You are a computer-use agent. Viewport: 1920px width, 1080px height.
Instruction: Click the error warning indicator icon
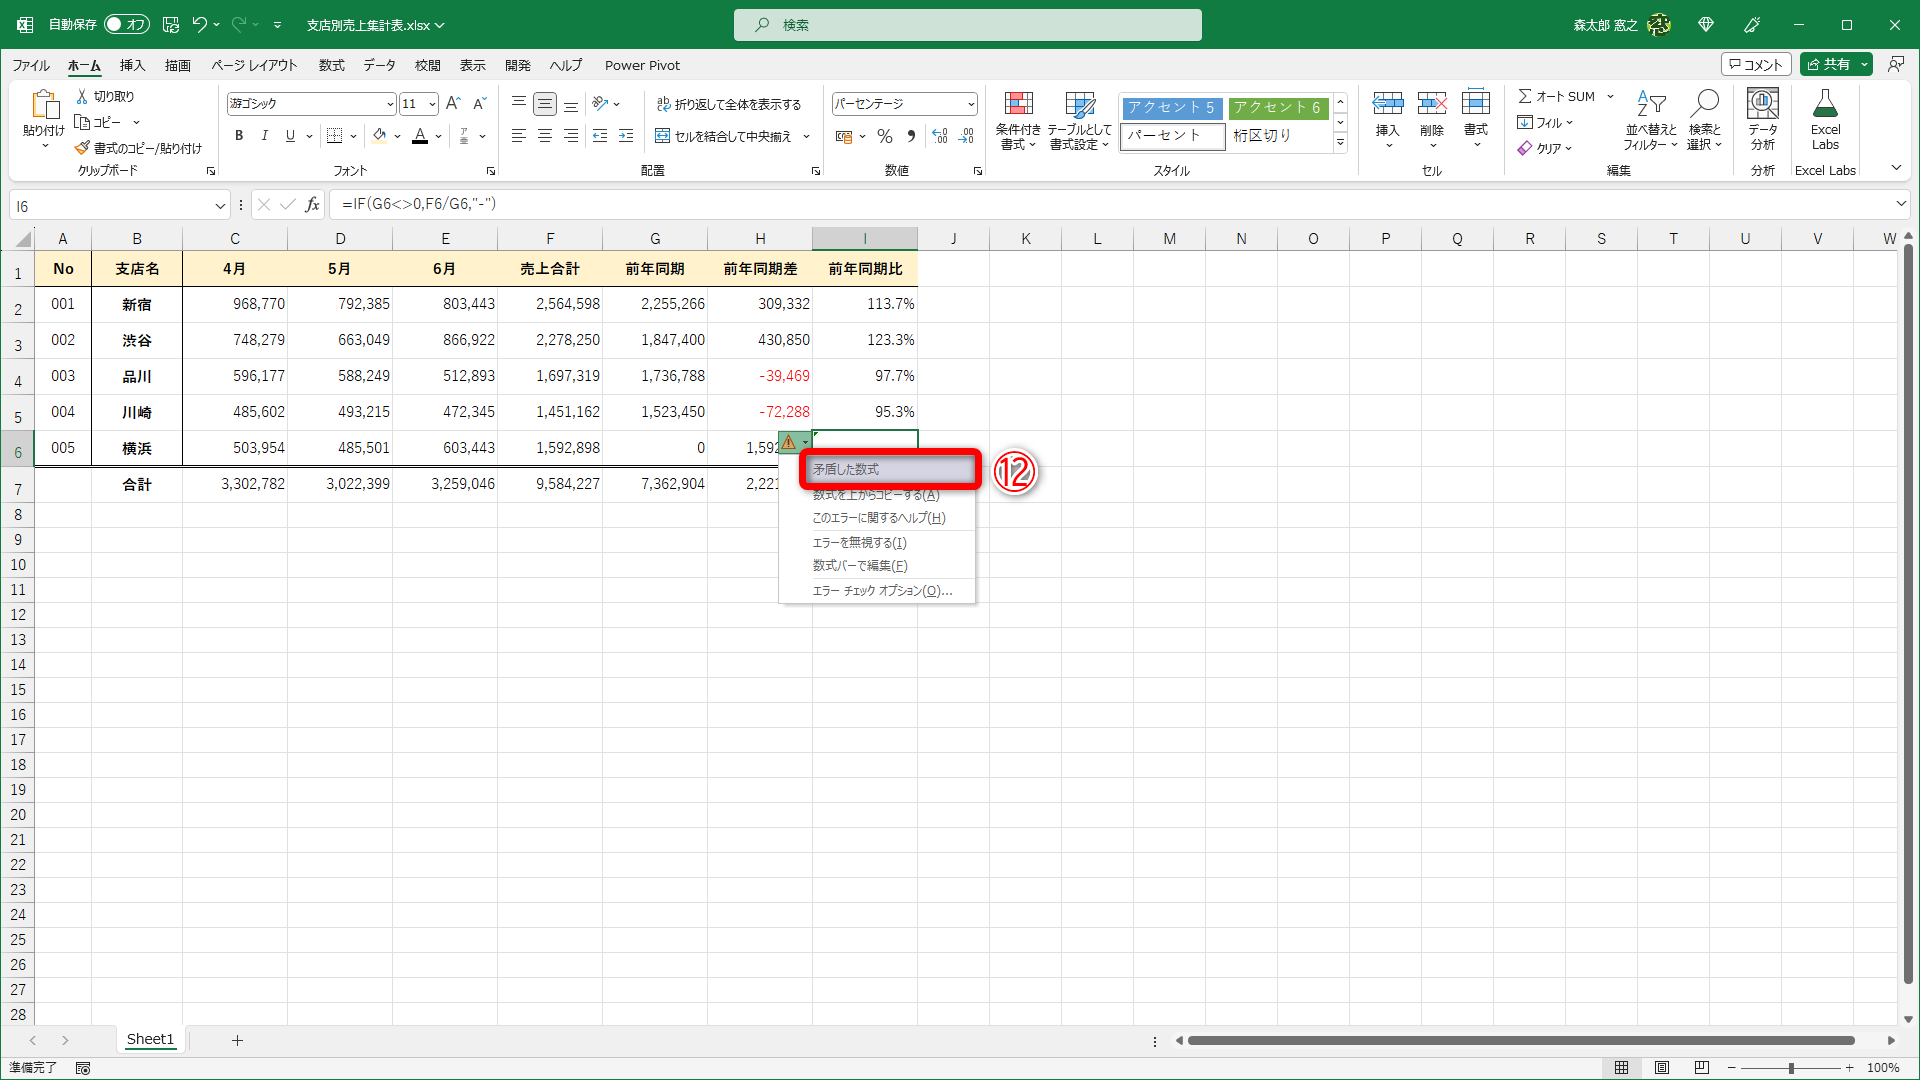click(789, 442)
